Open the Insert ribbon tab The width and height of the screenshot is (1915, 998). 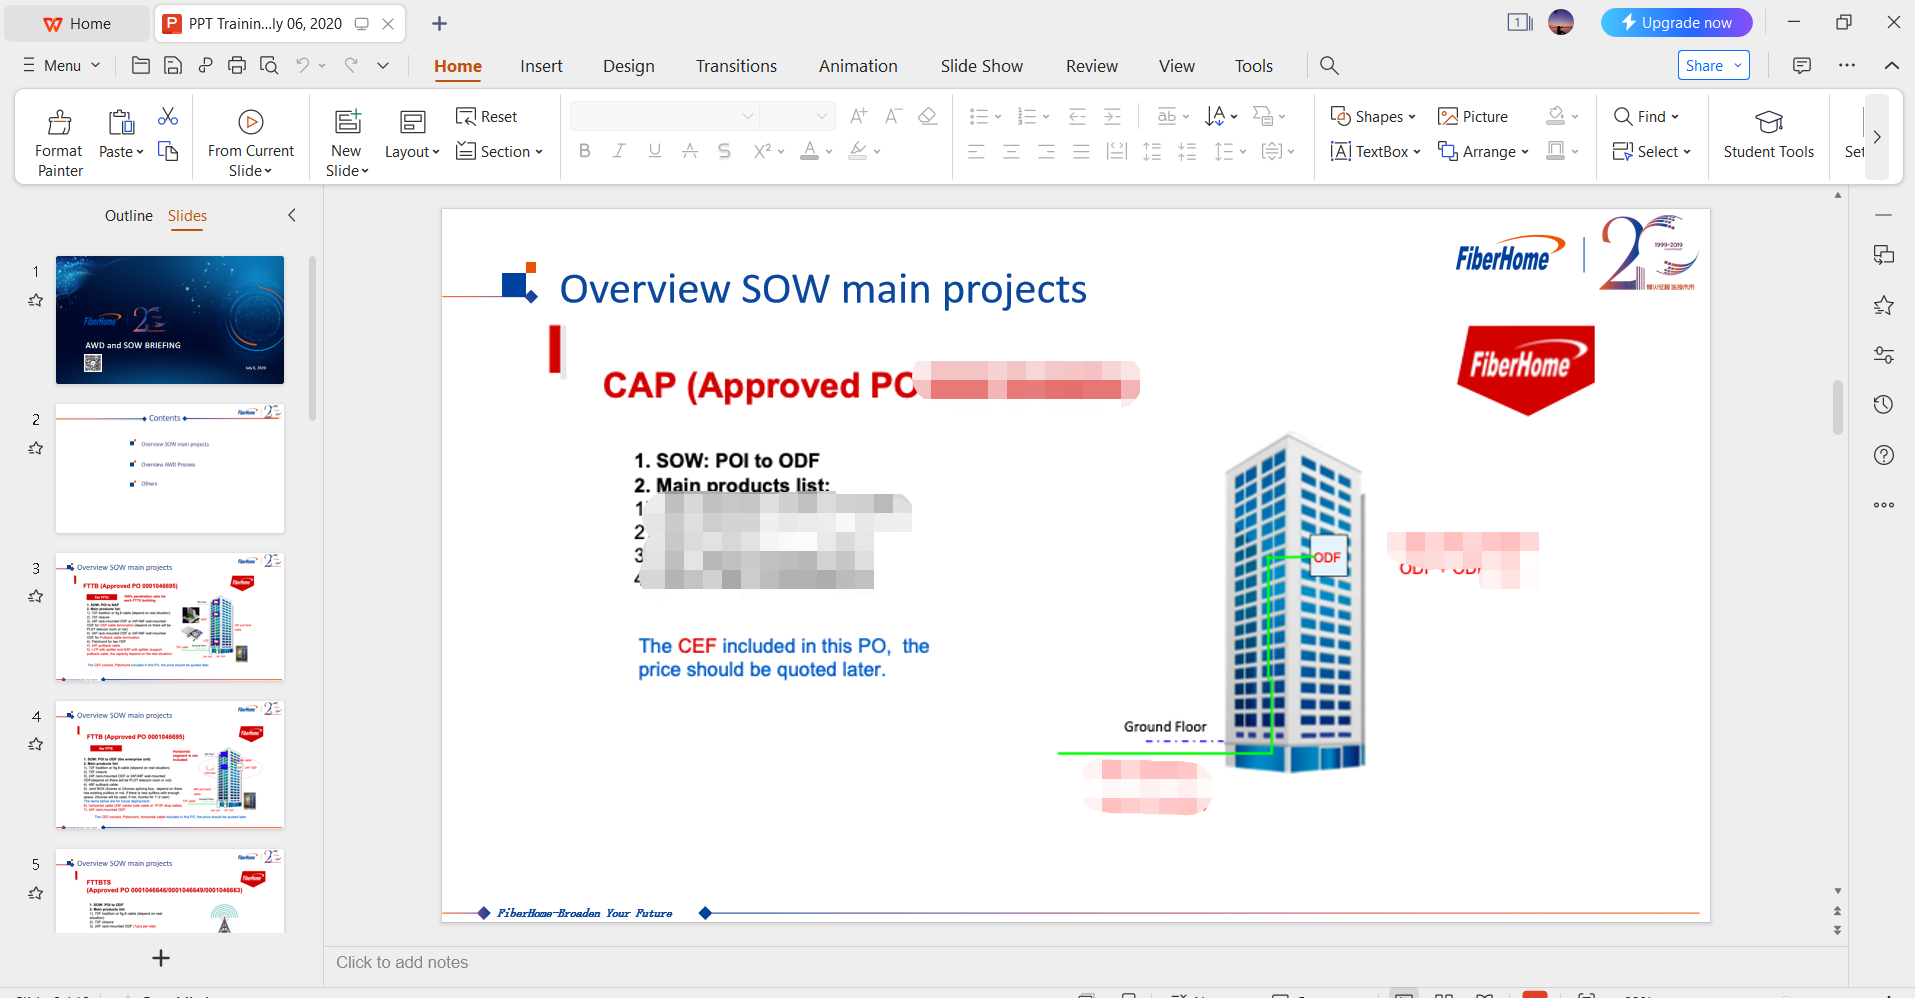pos(541,66)
